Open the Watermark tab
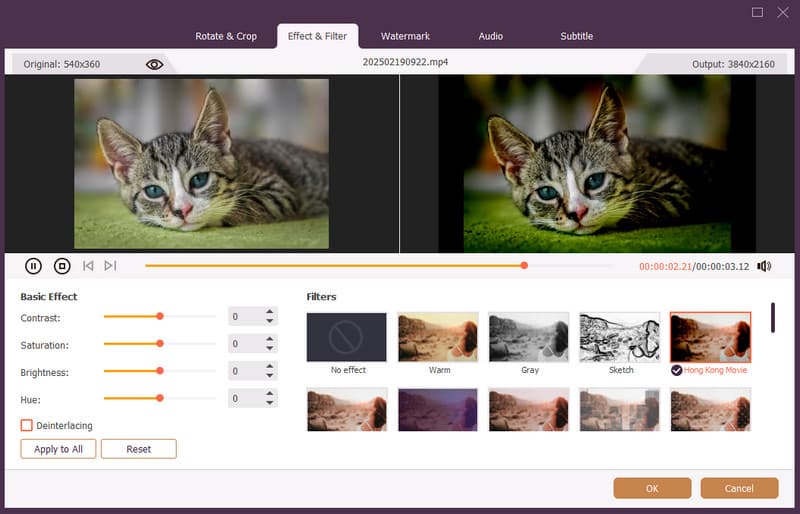Image resolution: width=800 pixels, height=514 pixels. coord(405,36)
